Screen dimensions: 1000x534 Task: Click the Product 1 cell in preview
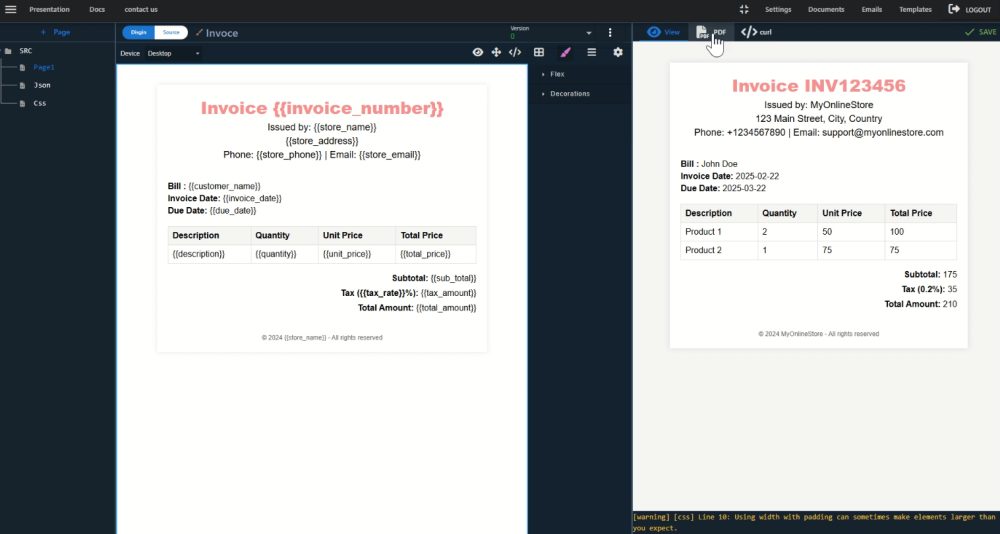coord(719,232)
